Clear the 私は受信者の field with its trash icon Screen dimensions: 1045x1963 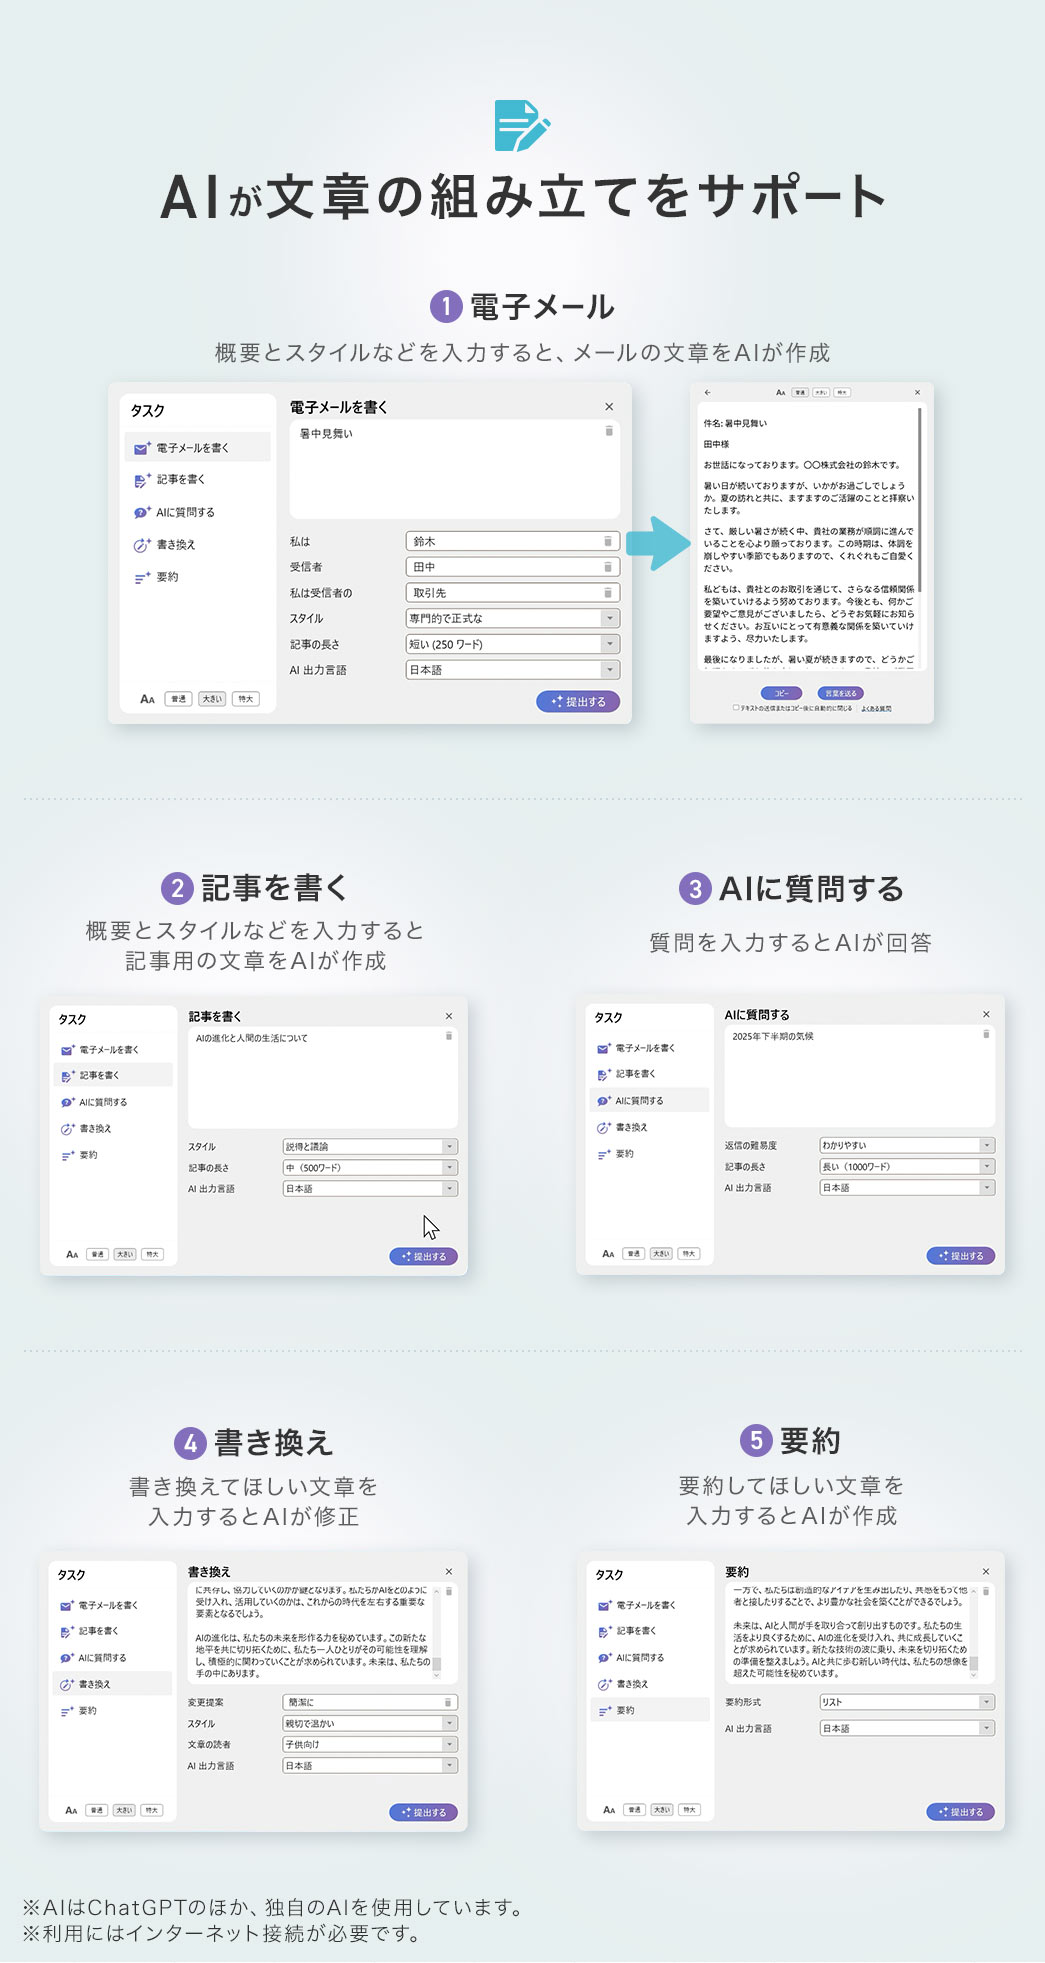[607, 593]
